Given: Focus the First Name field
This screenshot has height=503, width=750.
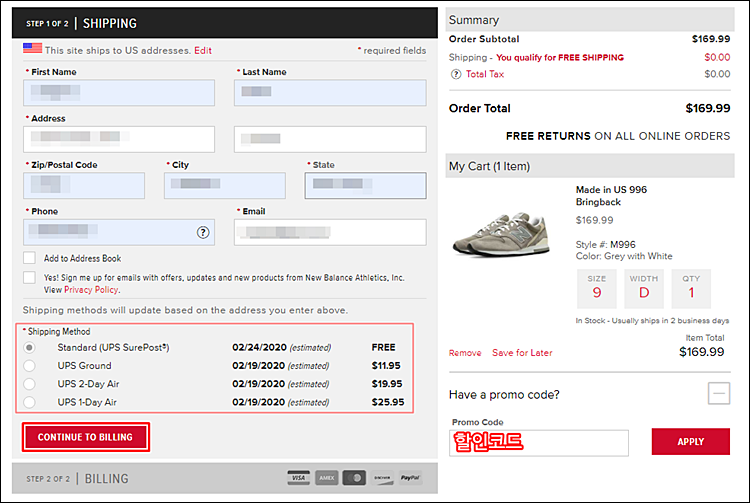Looking at the screenshot, I should 119,93.
